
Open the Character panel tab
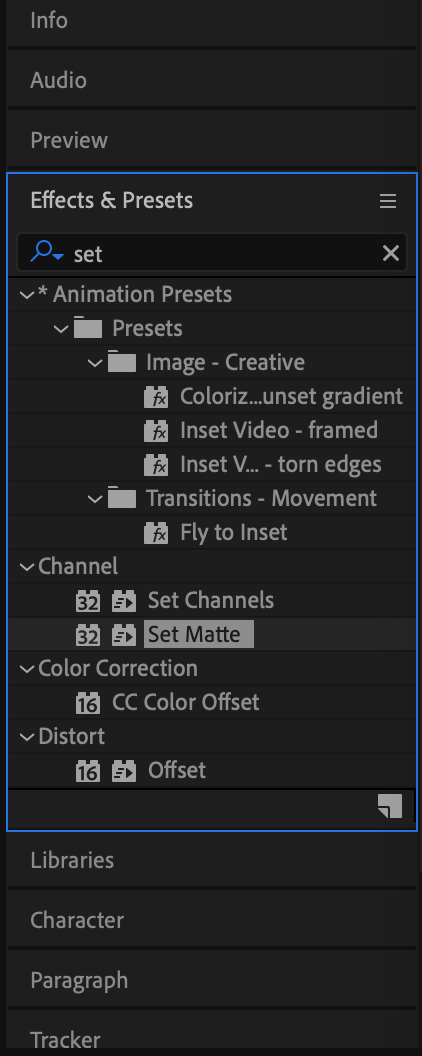pyautogui.click(x=77, y=920)
